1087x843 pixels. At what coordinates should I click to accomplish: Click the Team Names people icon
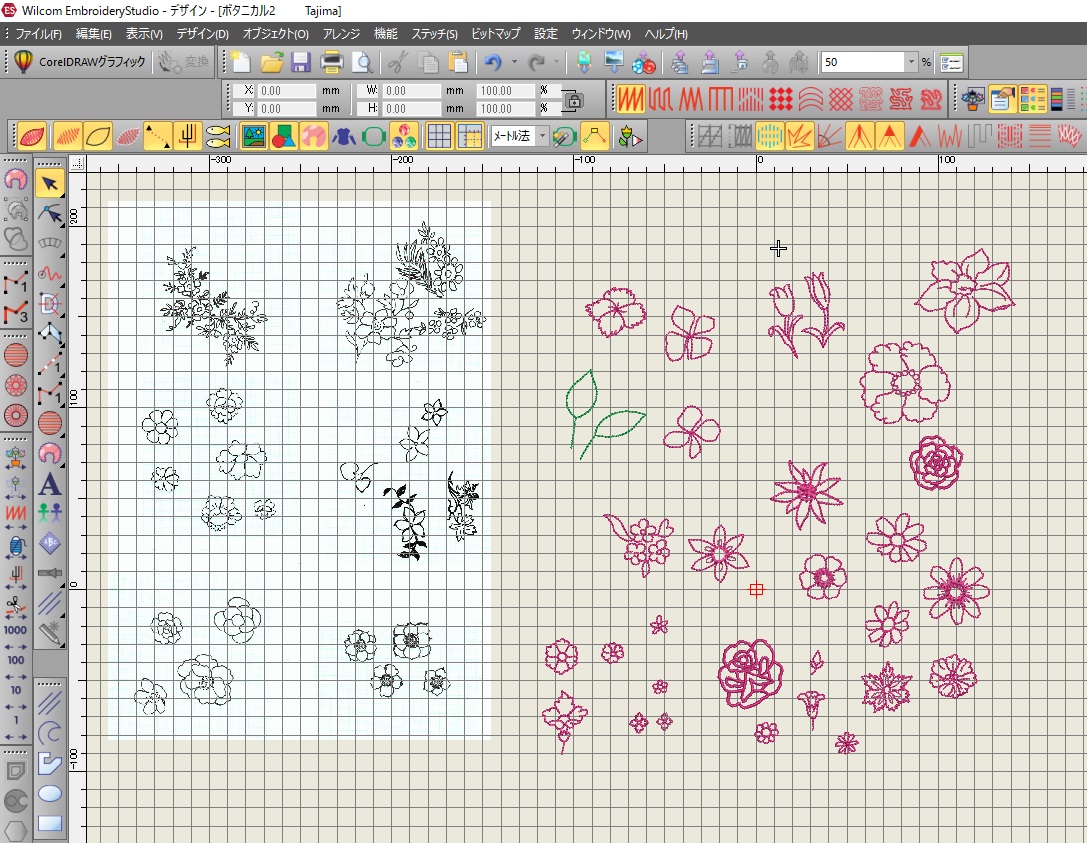49,513
